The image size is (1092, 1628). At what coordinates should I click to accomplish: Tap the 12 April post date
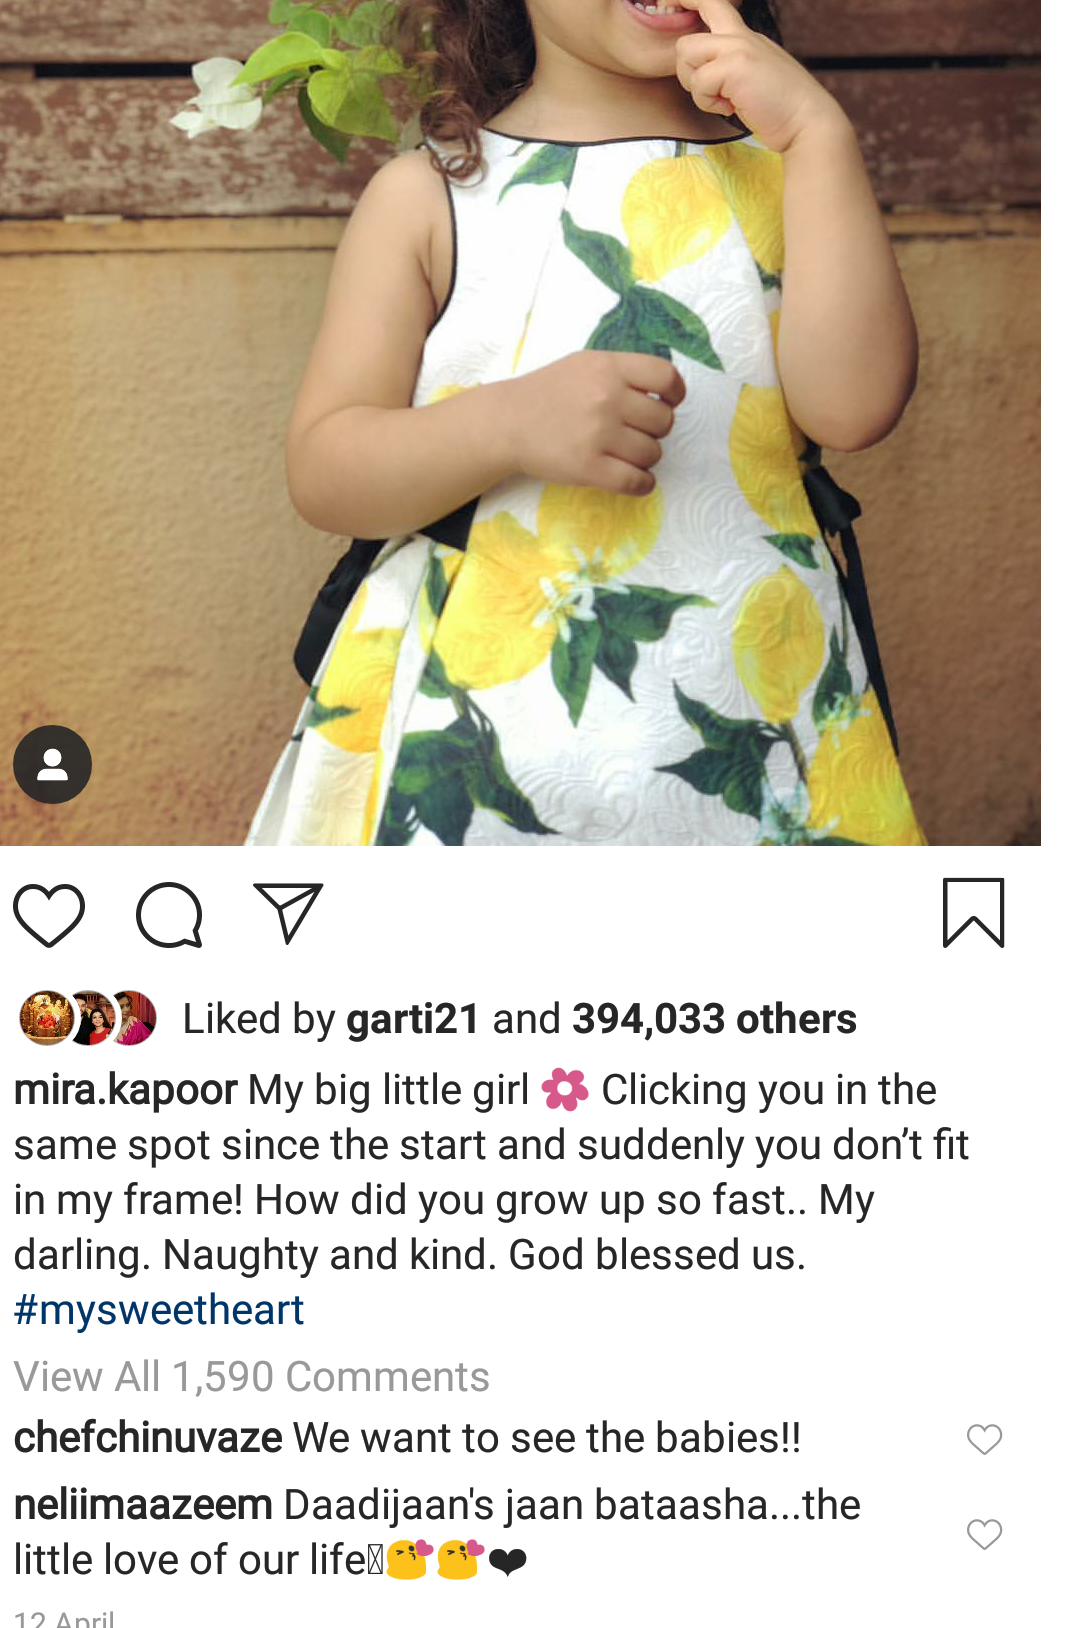pyautogui.click(x=65, y=1619)
